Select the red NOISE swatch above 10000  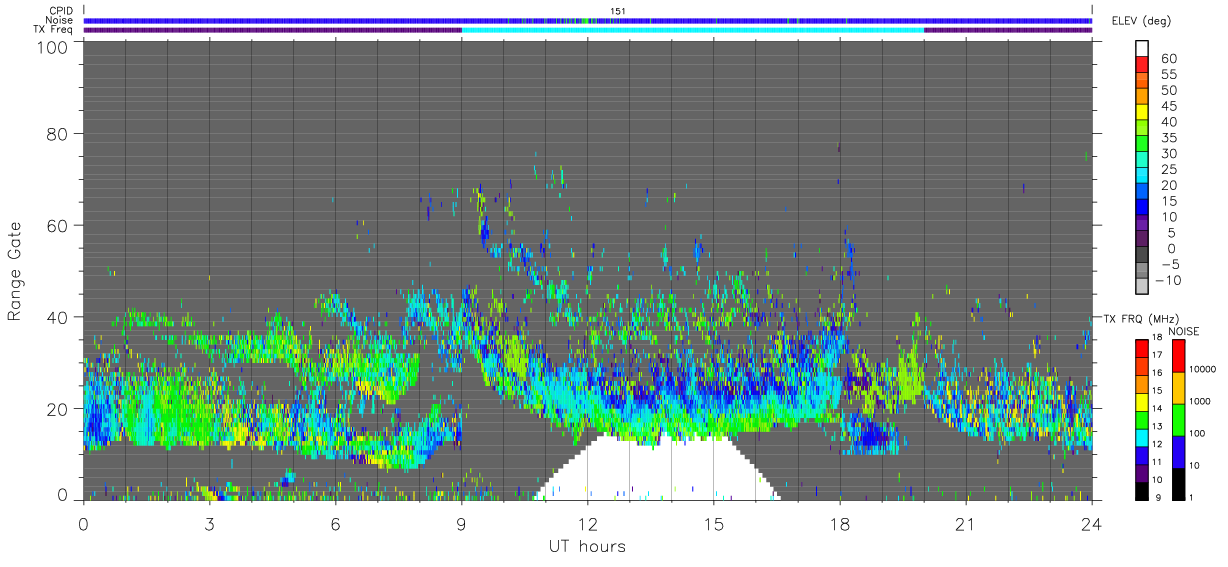pyautogui.click(x=1177, y=356)
